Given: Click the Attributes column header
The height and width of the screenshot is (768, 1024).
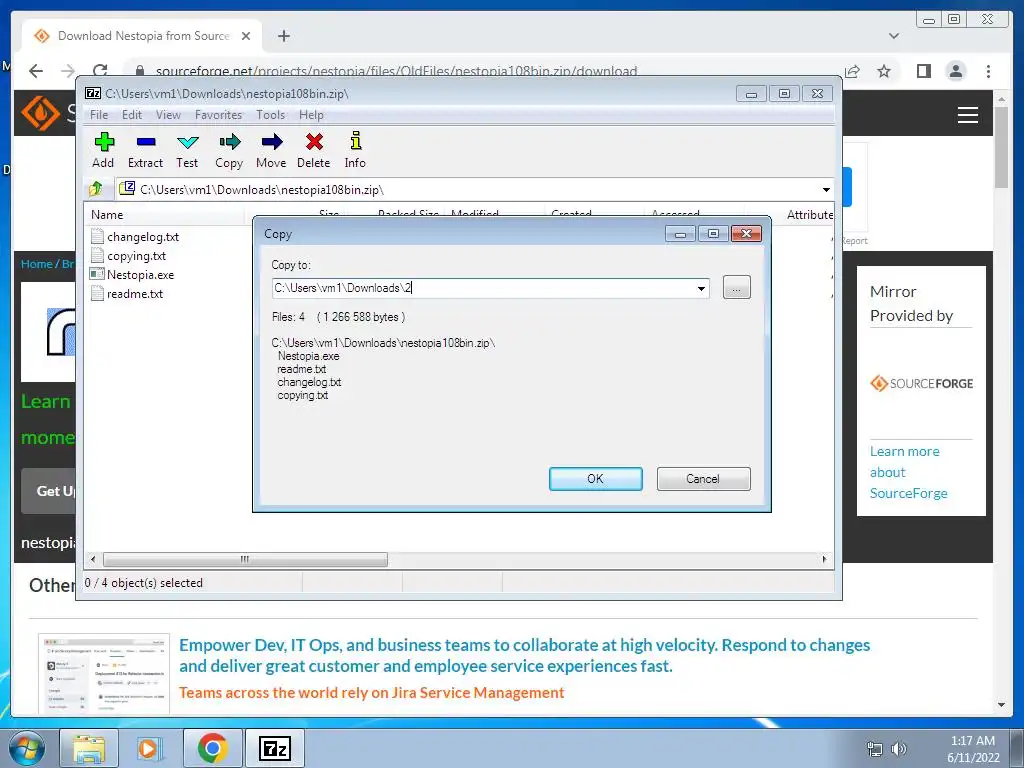Looking at the screenshot, I should pyautogui.click(x=809, y=214).
